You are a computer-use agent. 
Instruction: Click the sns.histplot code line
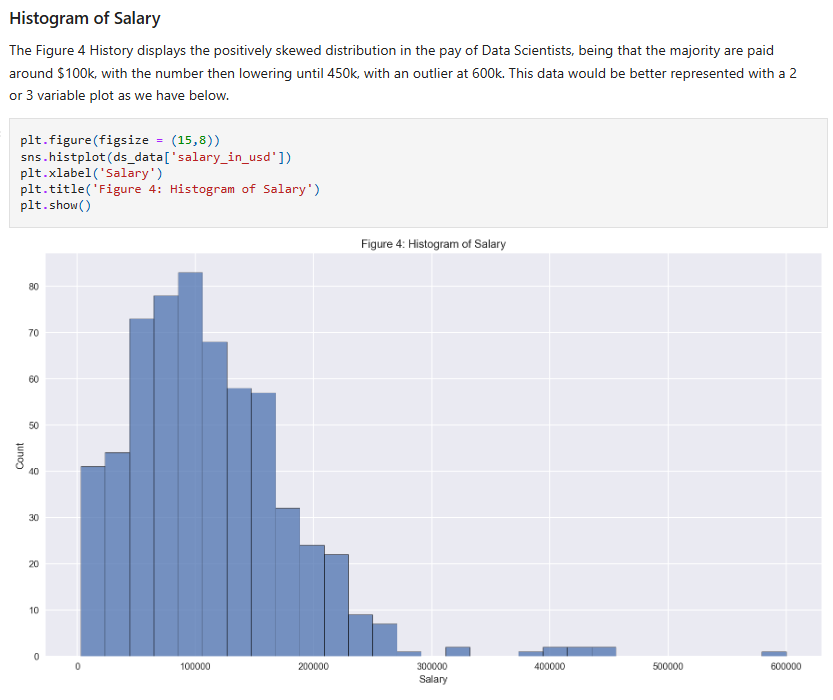tap(156, 157)
